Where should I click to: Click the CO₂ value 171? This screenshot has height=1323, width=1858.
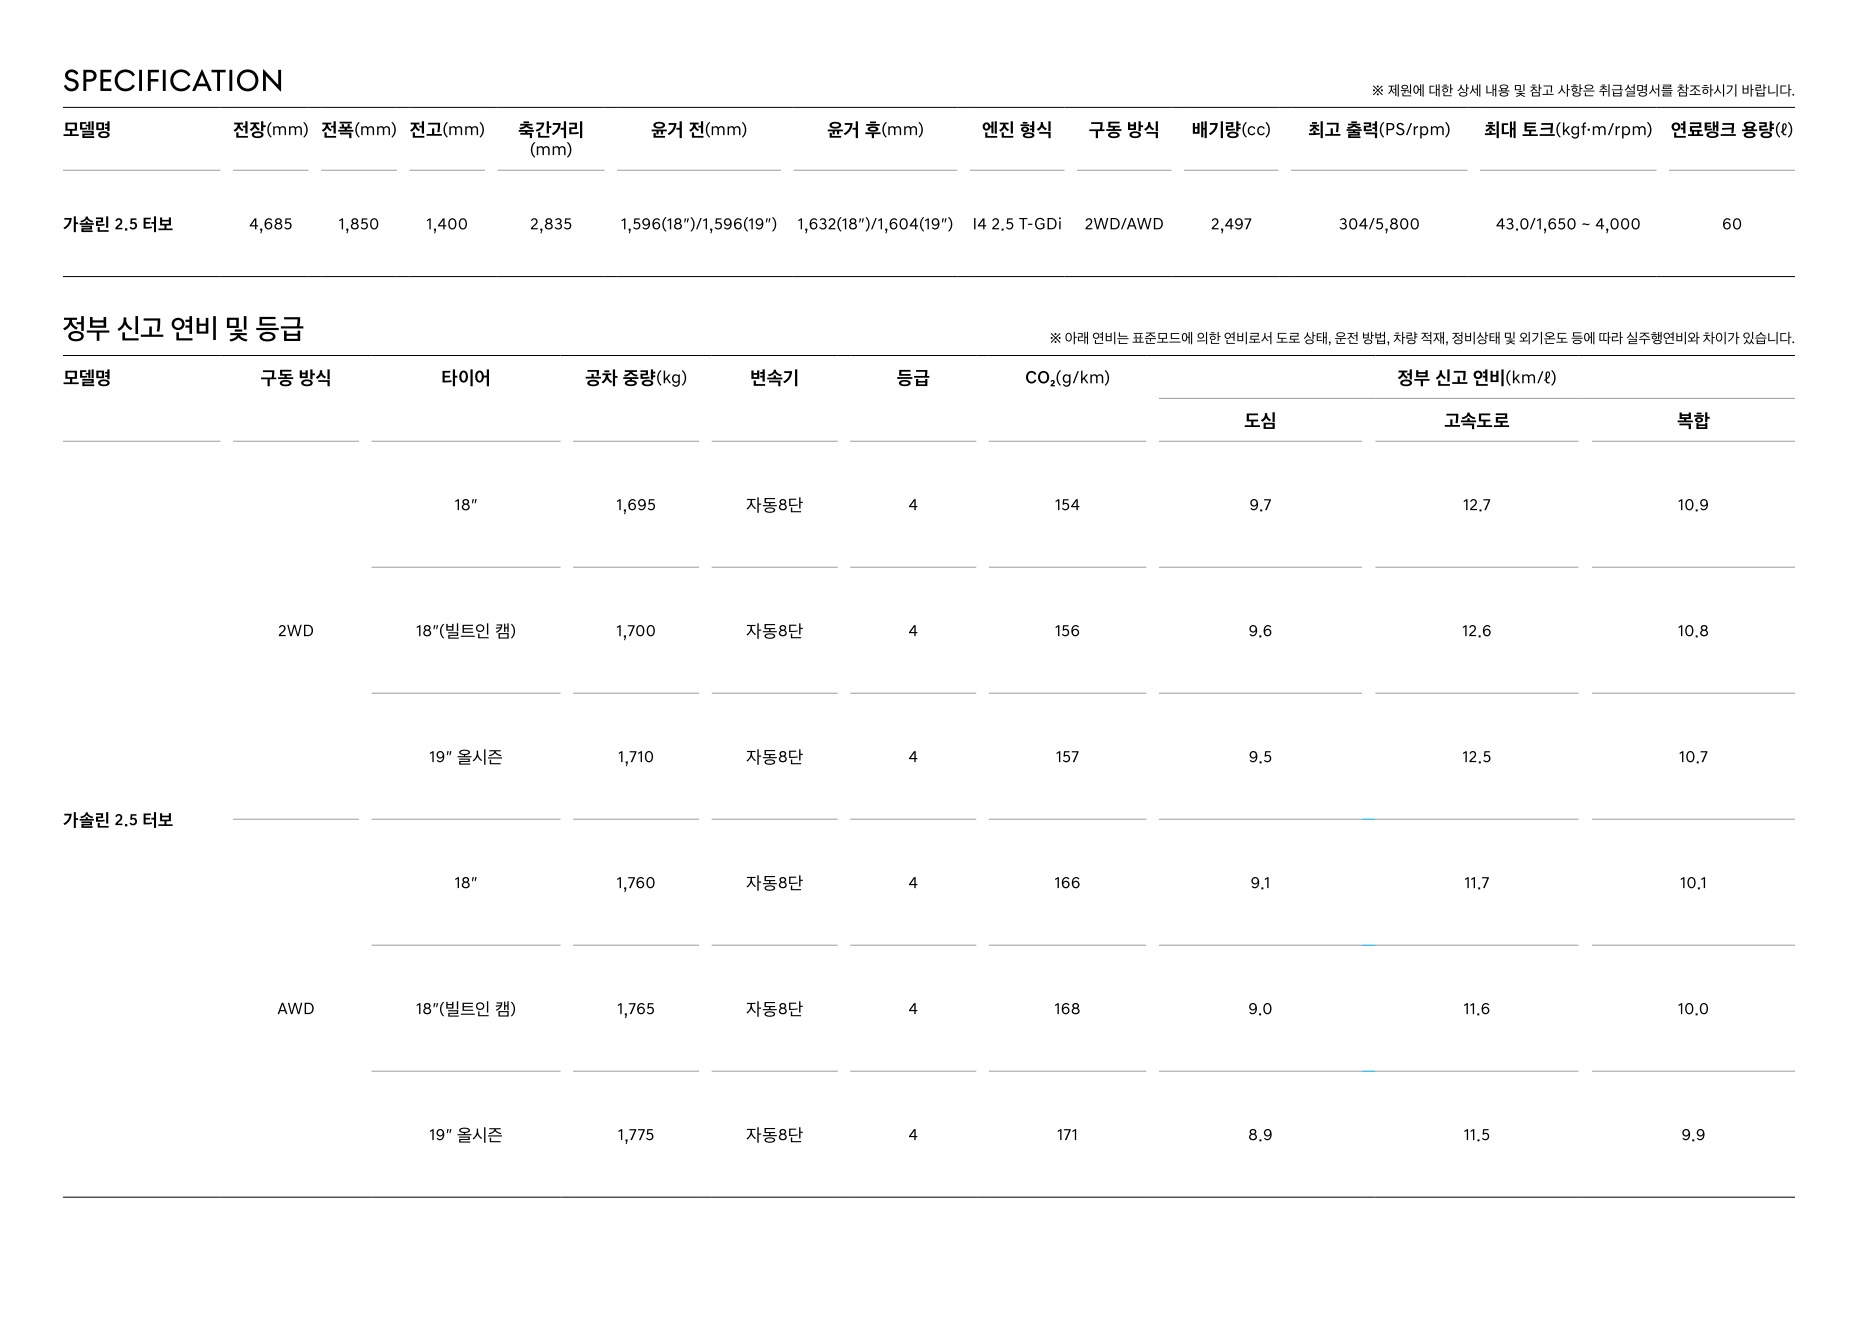pos(1067,1135)
